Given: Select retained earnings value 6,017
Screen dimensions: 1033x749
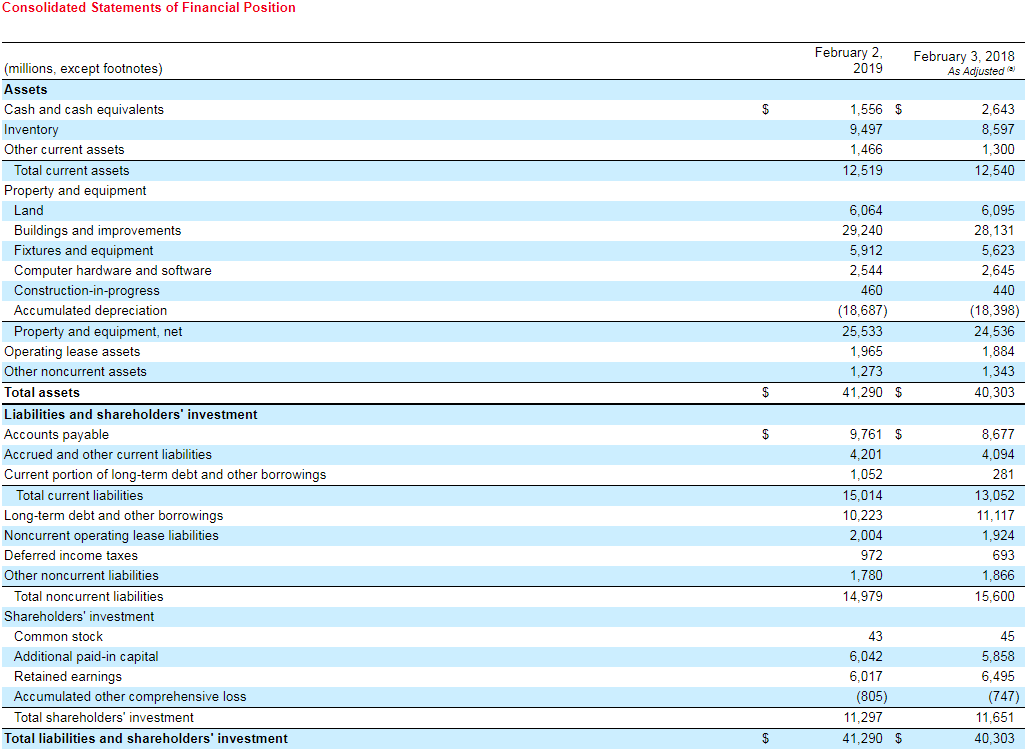Looking at the screenshot, I should coord(866,677).
